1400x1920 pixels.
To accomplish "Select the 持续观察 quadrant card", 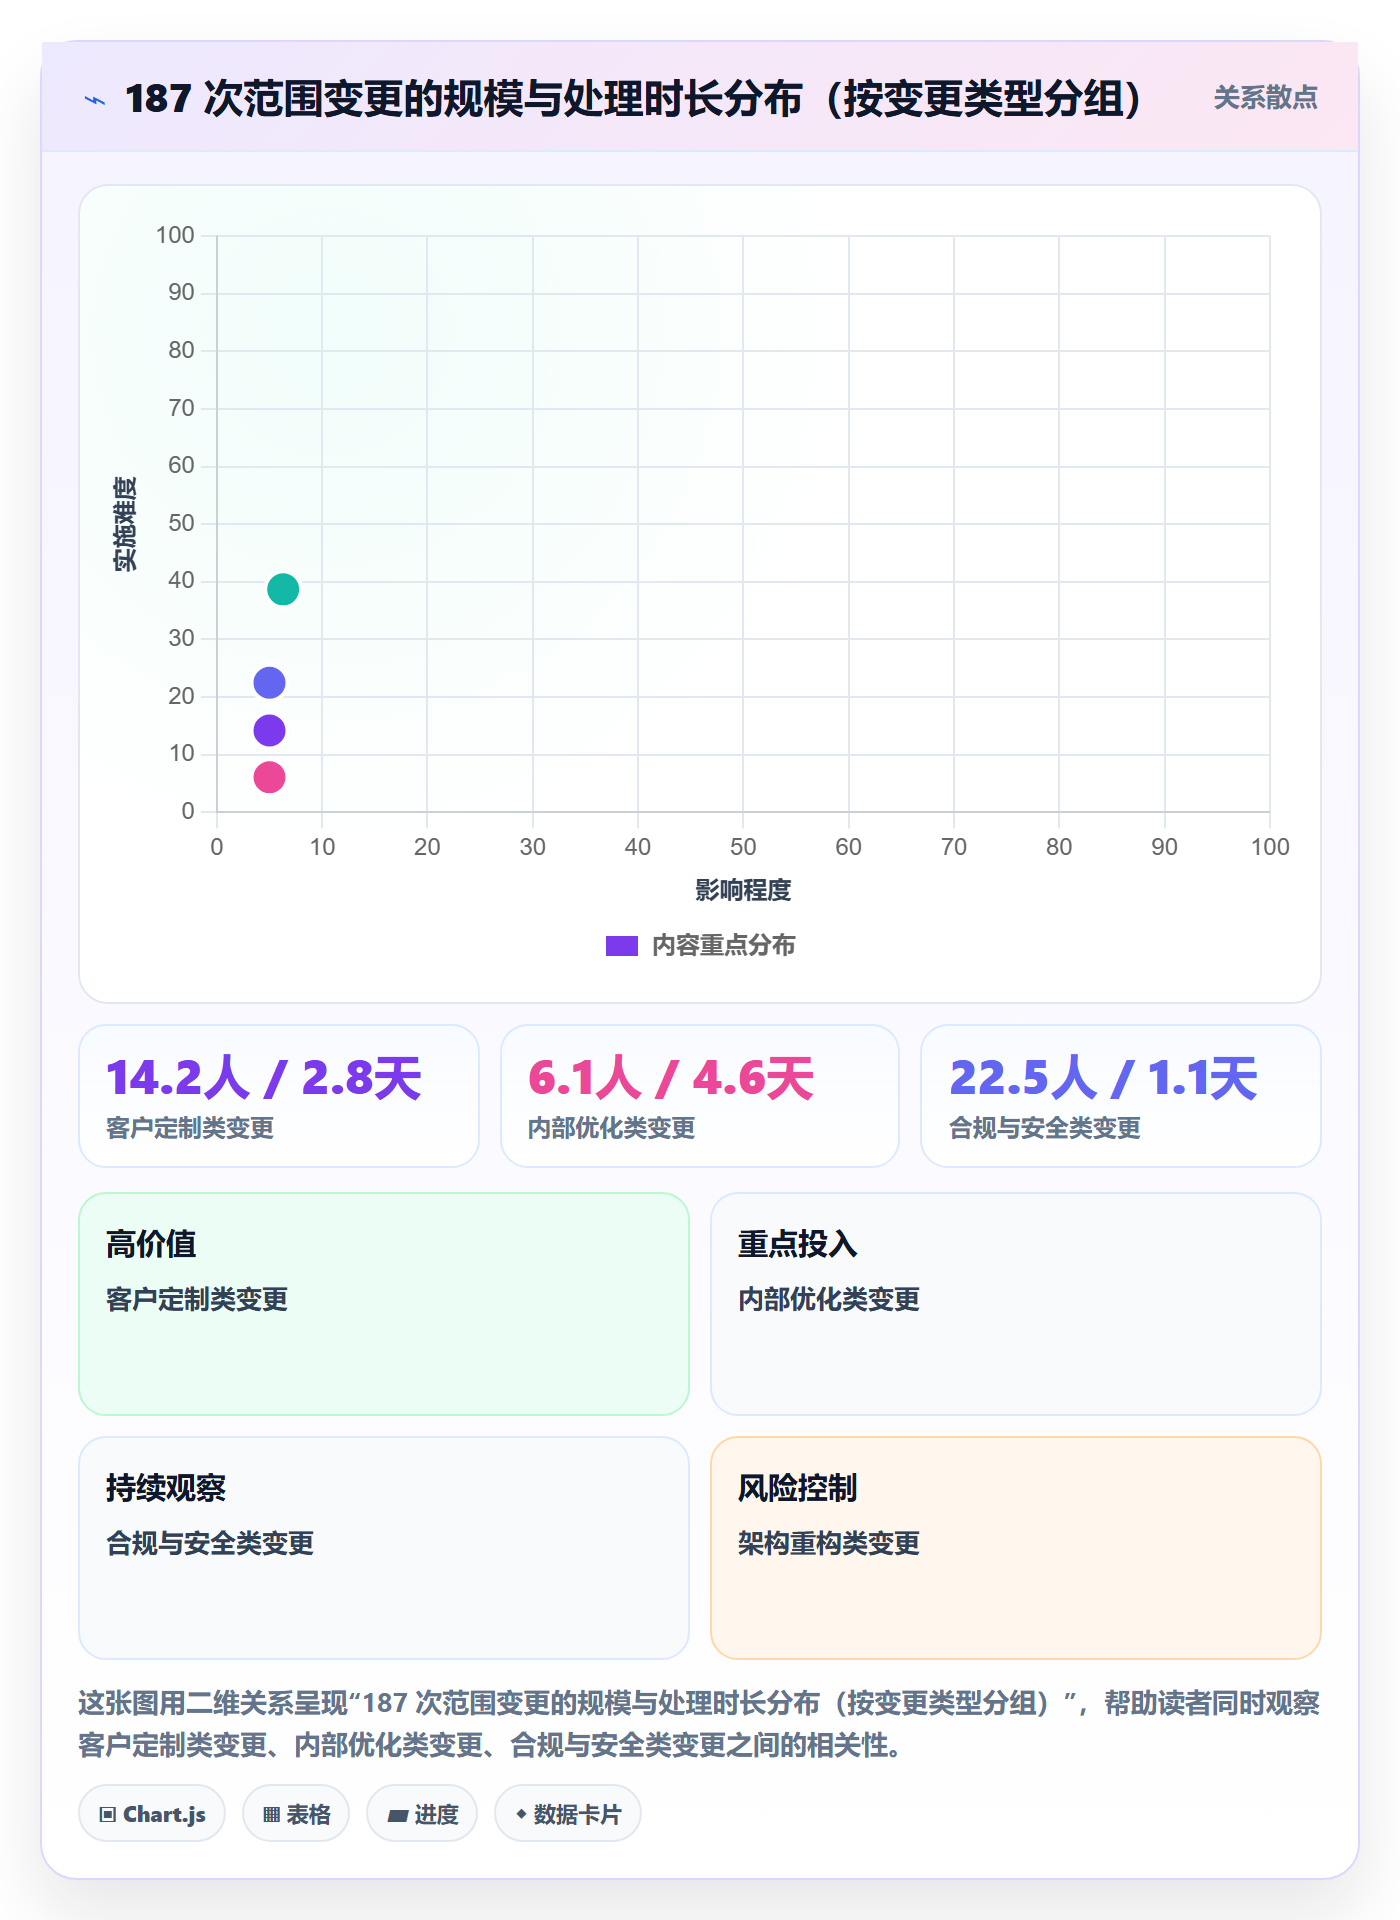I will (x=384, y=1548).
